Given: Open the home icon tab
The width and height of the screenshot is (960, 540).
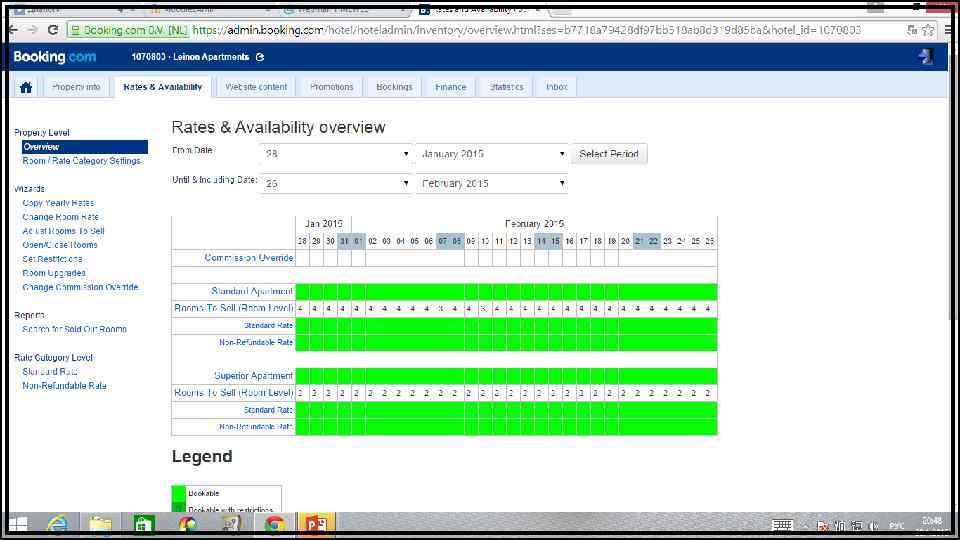Looking at the screenshot, I should point(26,87).
